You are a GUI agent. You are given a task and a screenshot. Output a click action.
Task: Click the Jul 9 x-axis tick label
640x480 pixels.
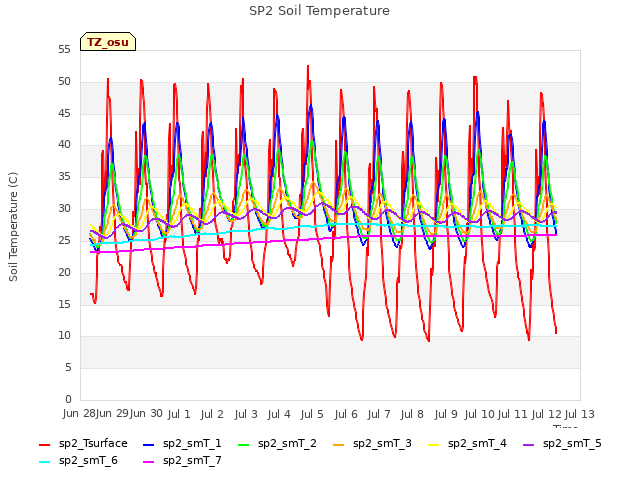pyautogui.click(x=446, y=414)
